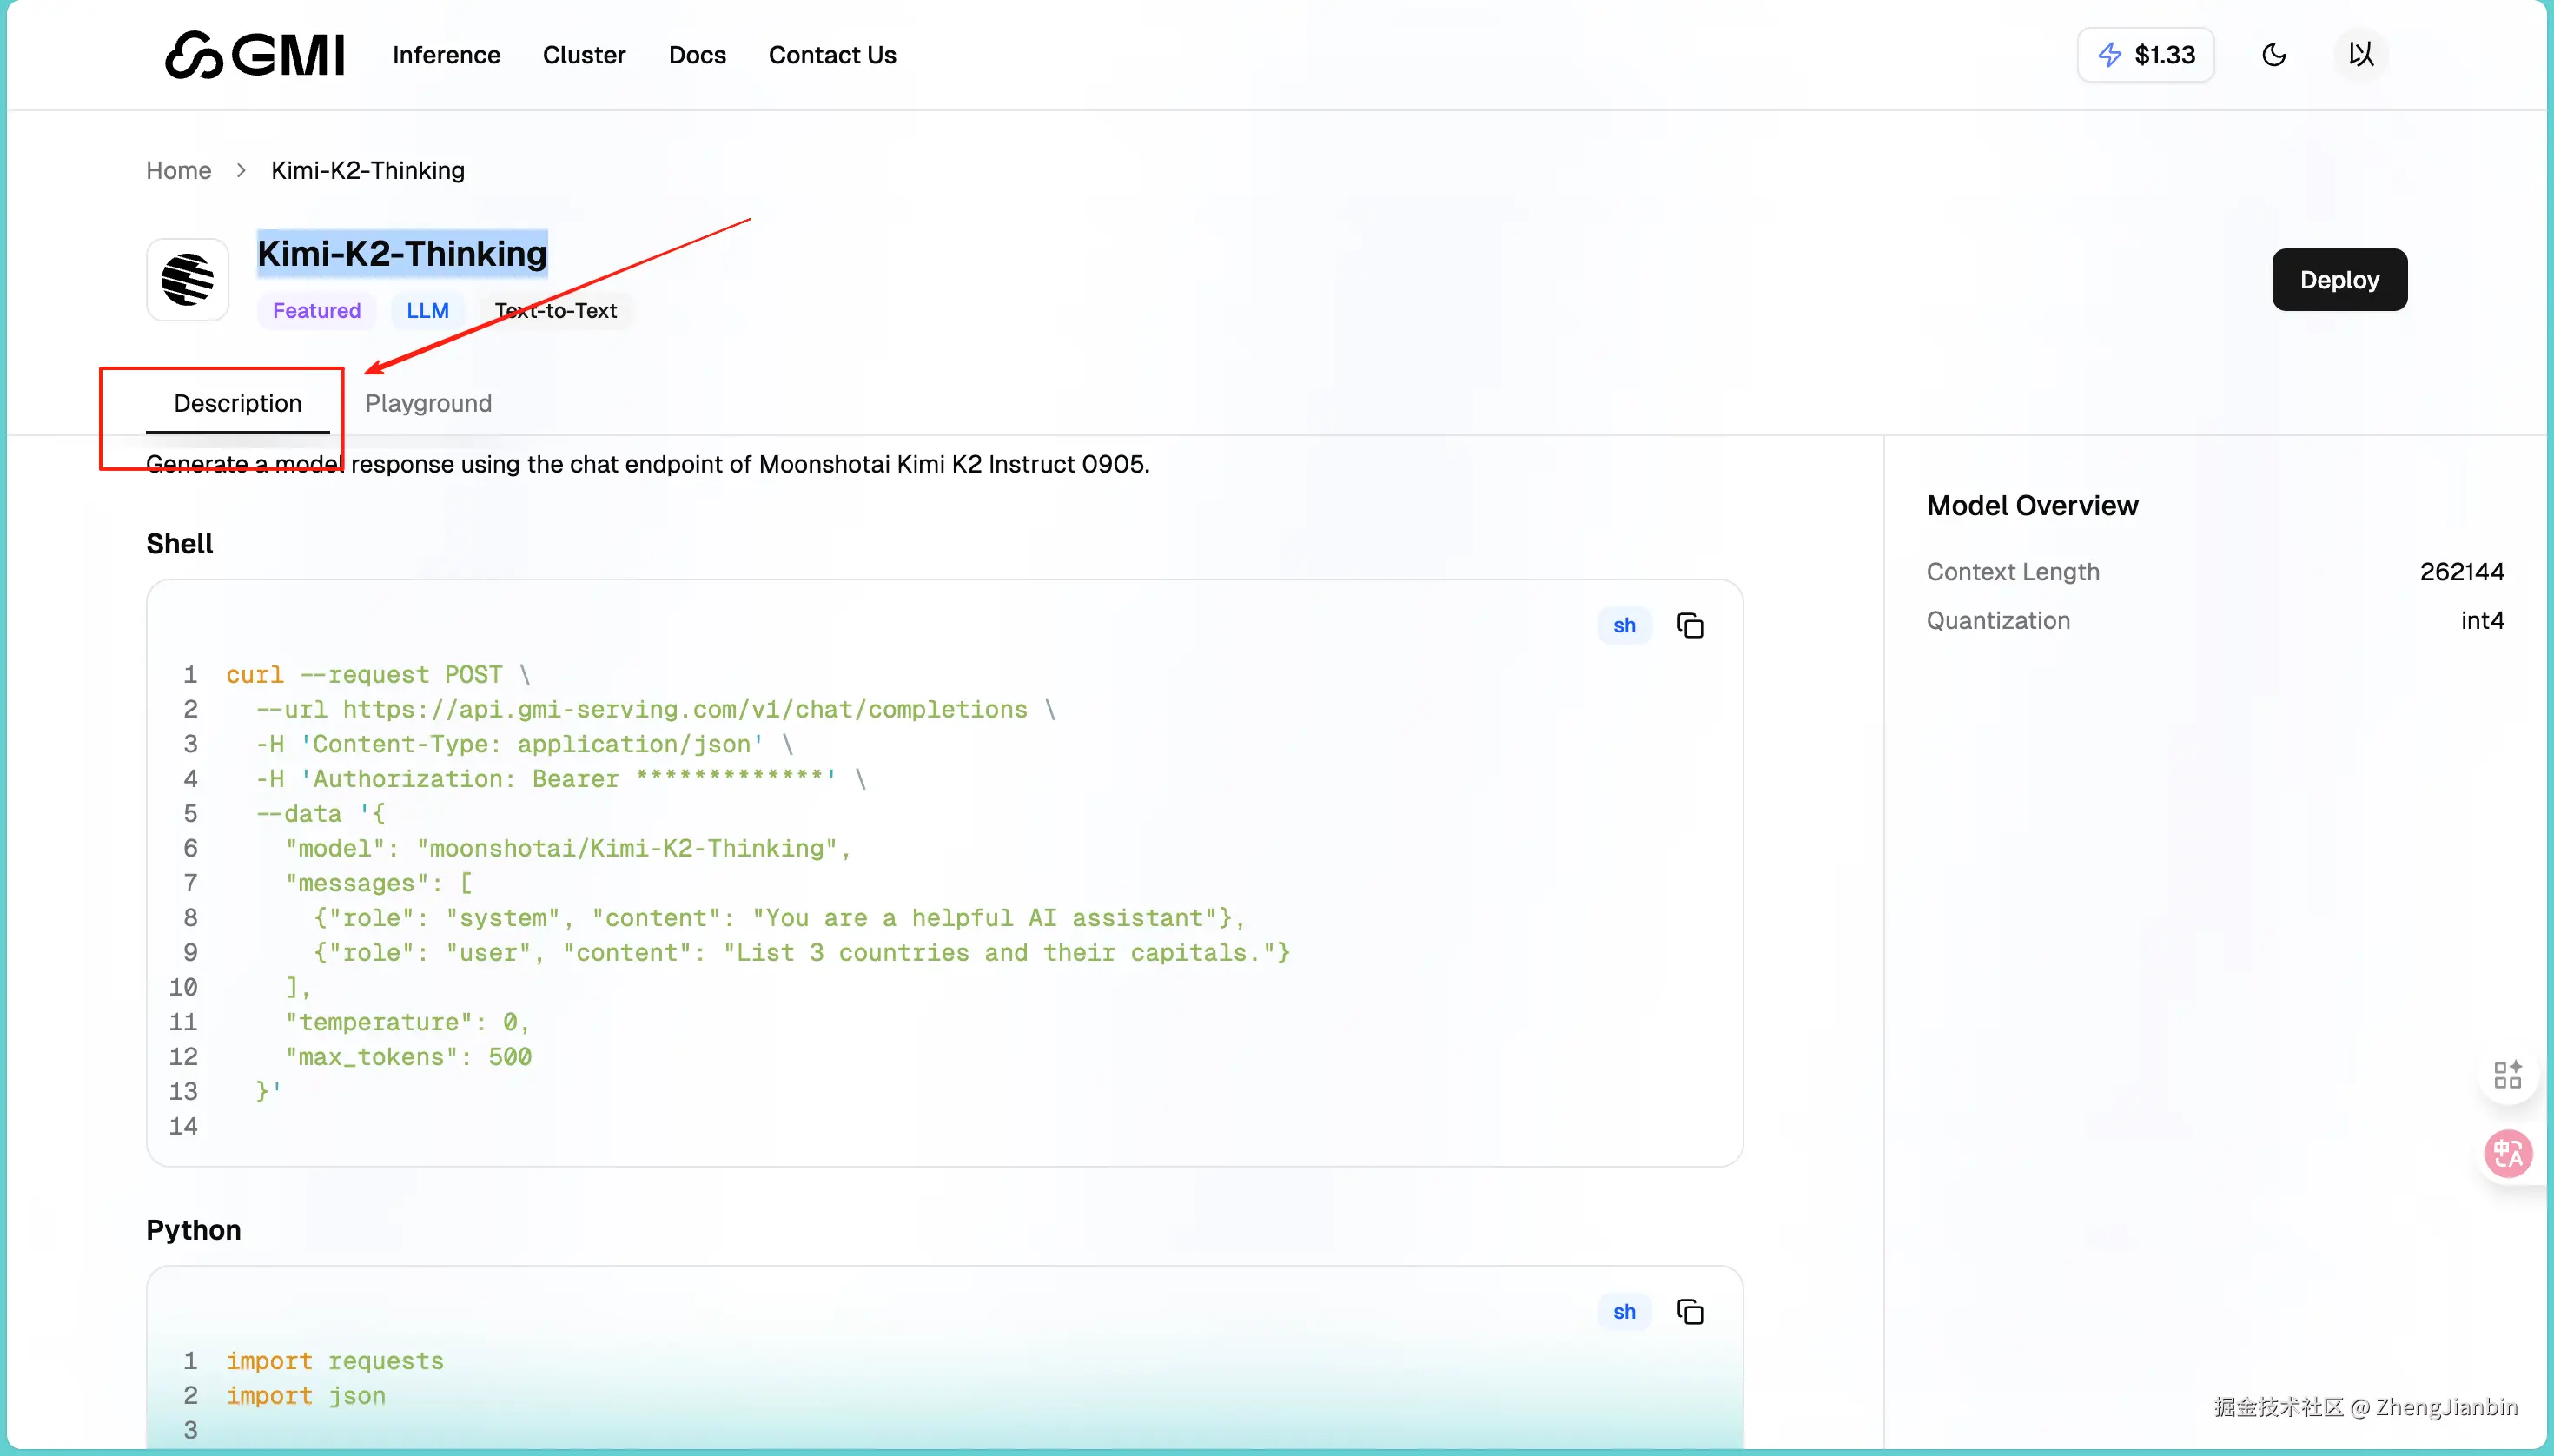Open the Contact Us page
This screenshot has width=2554, height=1456.
pyautogui.click(x=832, y=55)
